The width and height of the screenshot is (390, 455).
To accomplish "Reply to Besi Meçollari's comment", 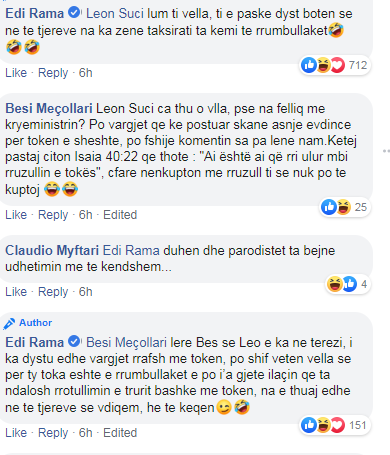I will pyautogui.click(x=53, y=215).
